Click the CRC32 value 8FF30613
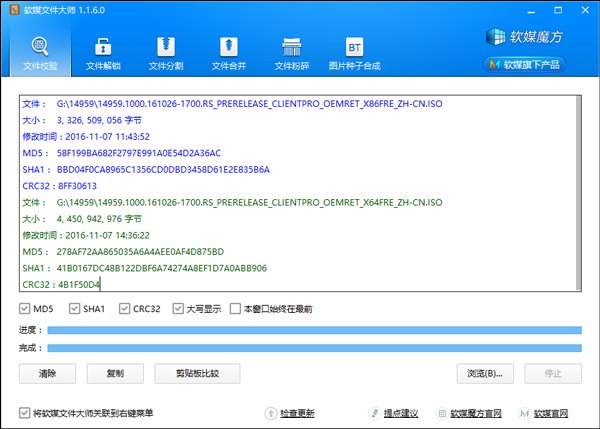This screenshot has height=429, width=600. coord(77,186)
